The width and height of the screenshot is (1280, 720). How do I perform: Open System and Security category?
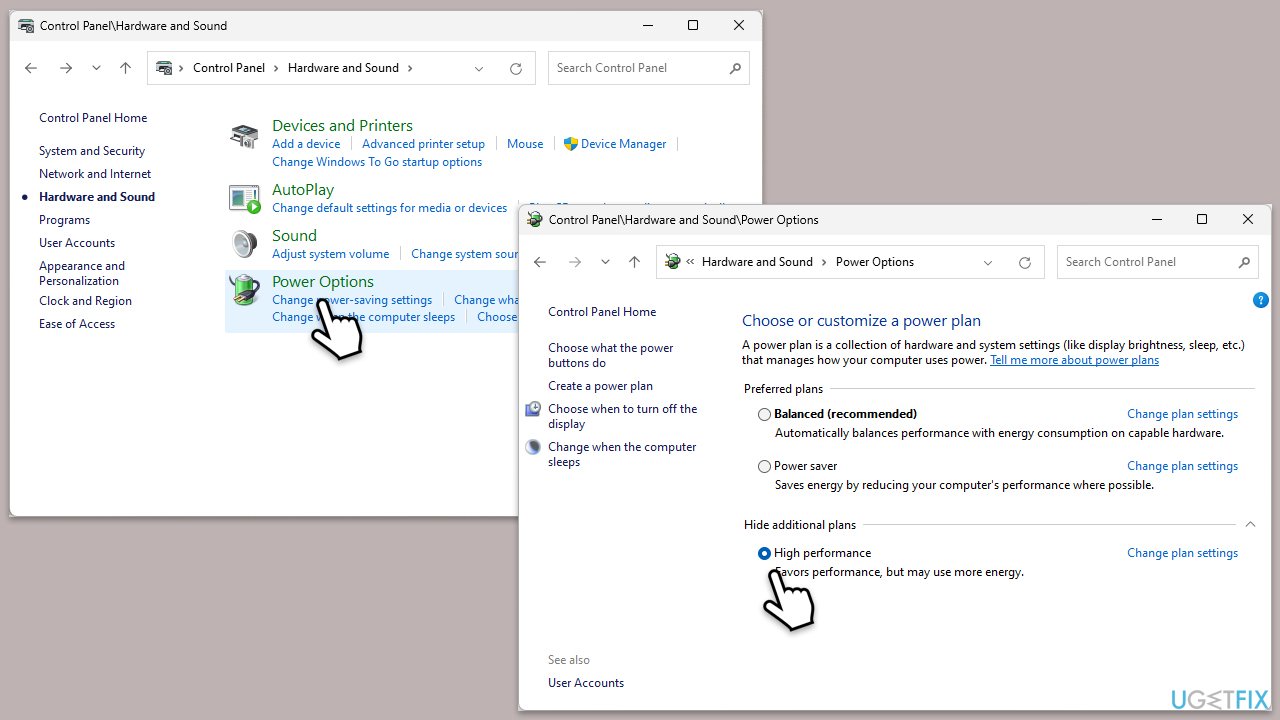pyautogui.click(x=92, y=151)
